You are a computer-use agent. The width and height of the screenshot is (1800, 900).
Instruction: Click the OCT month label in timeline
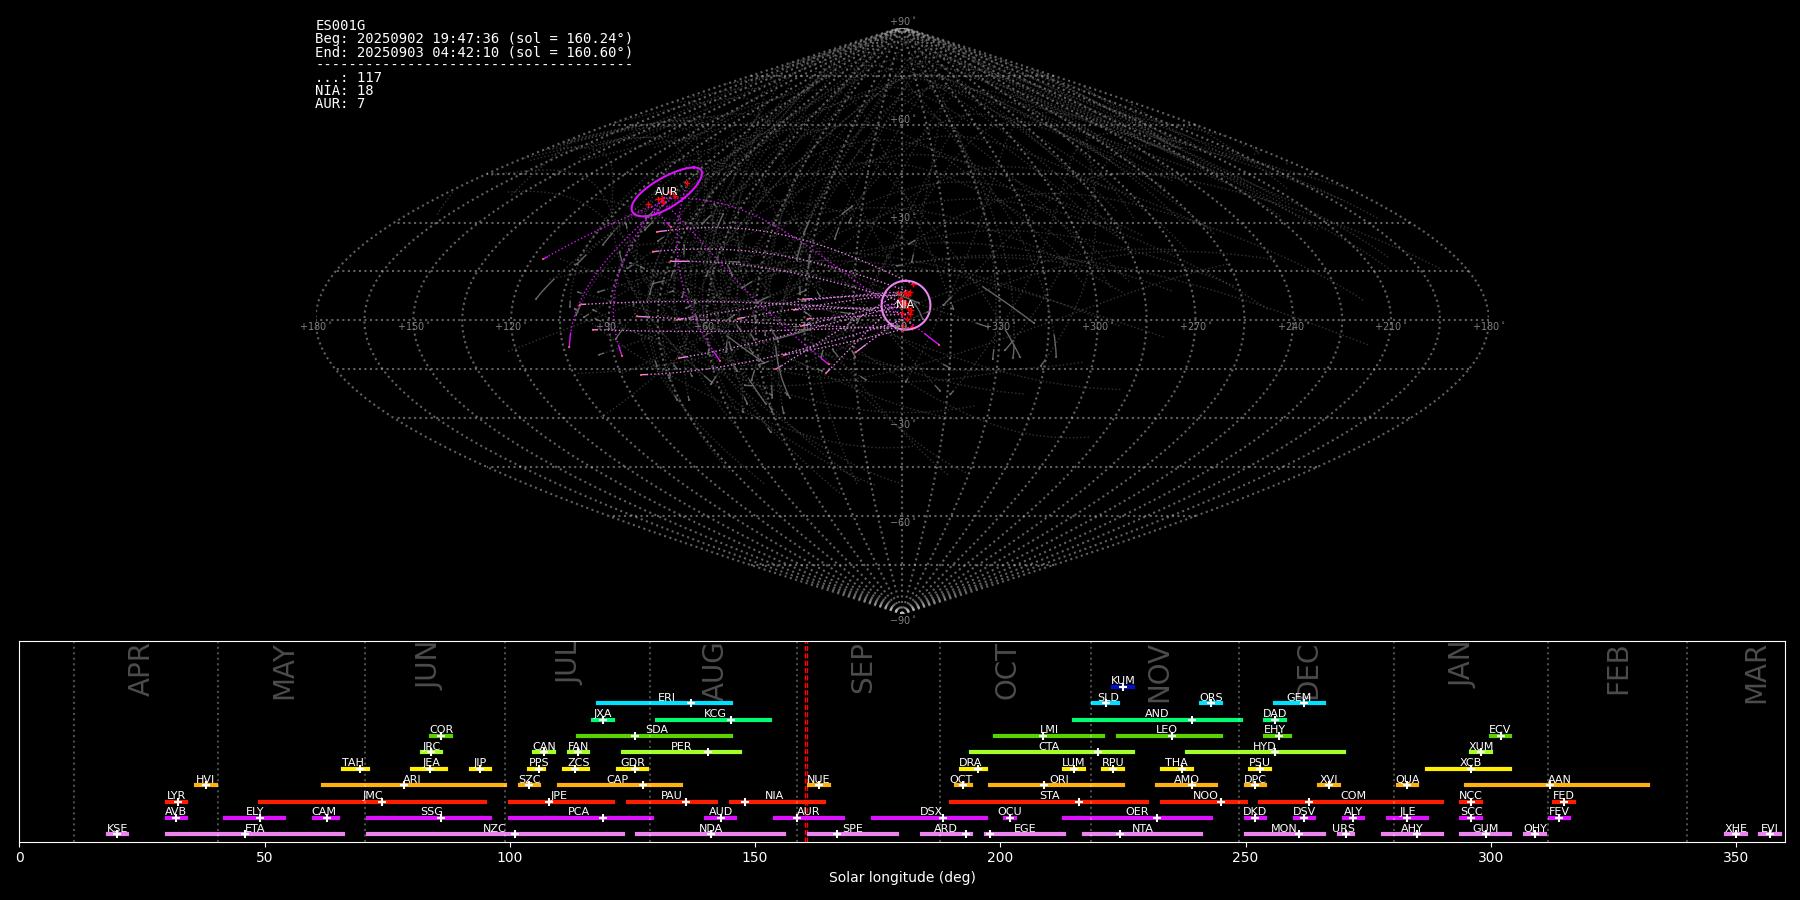1007,672
